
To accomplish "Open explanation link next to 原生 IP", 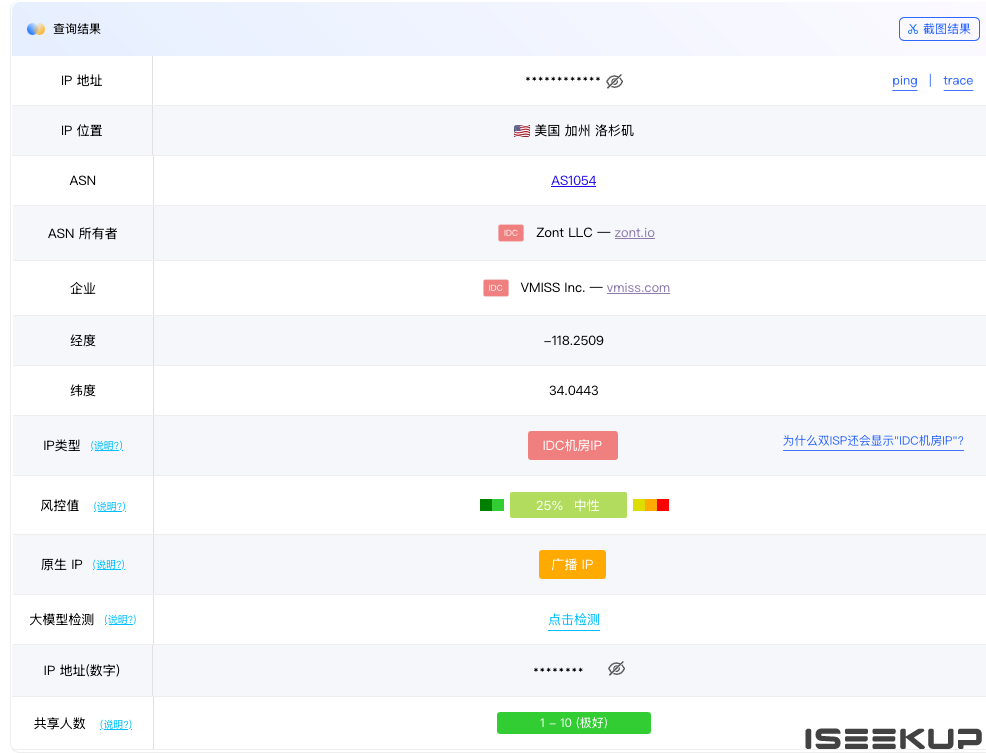I will (109, 565).
